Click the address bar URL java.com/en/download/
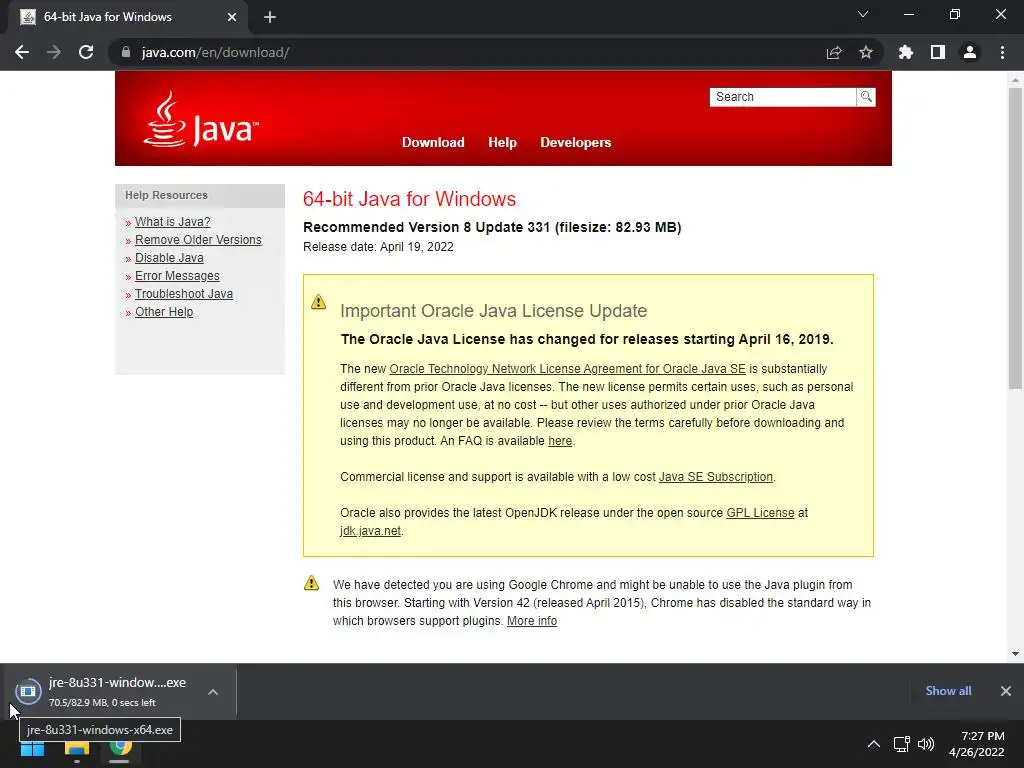The image size is (1024, 768). tap(216, 52)
